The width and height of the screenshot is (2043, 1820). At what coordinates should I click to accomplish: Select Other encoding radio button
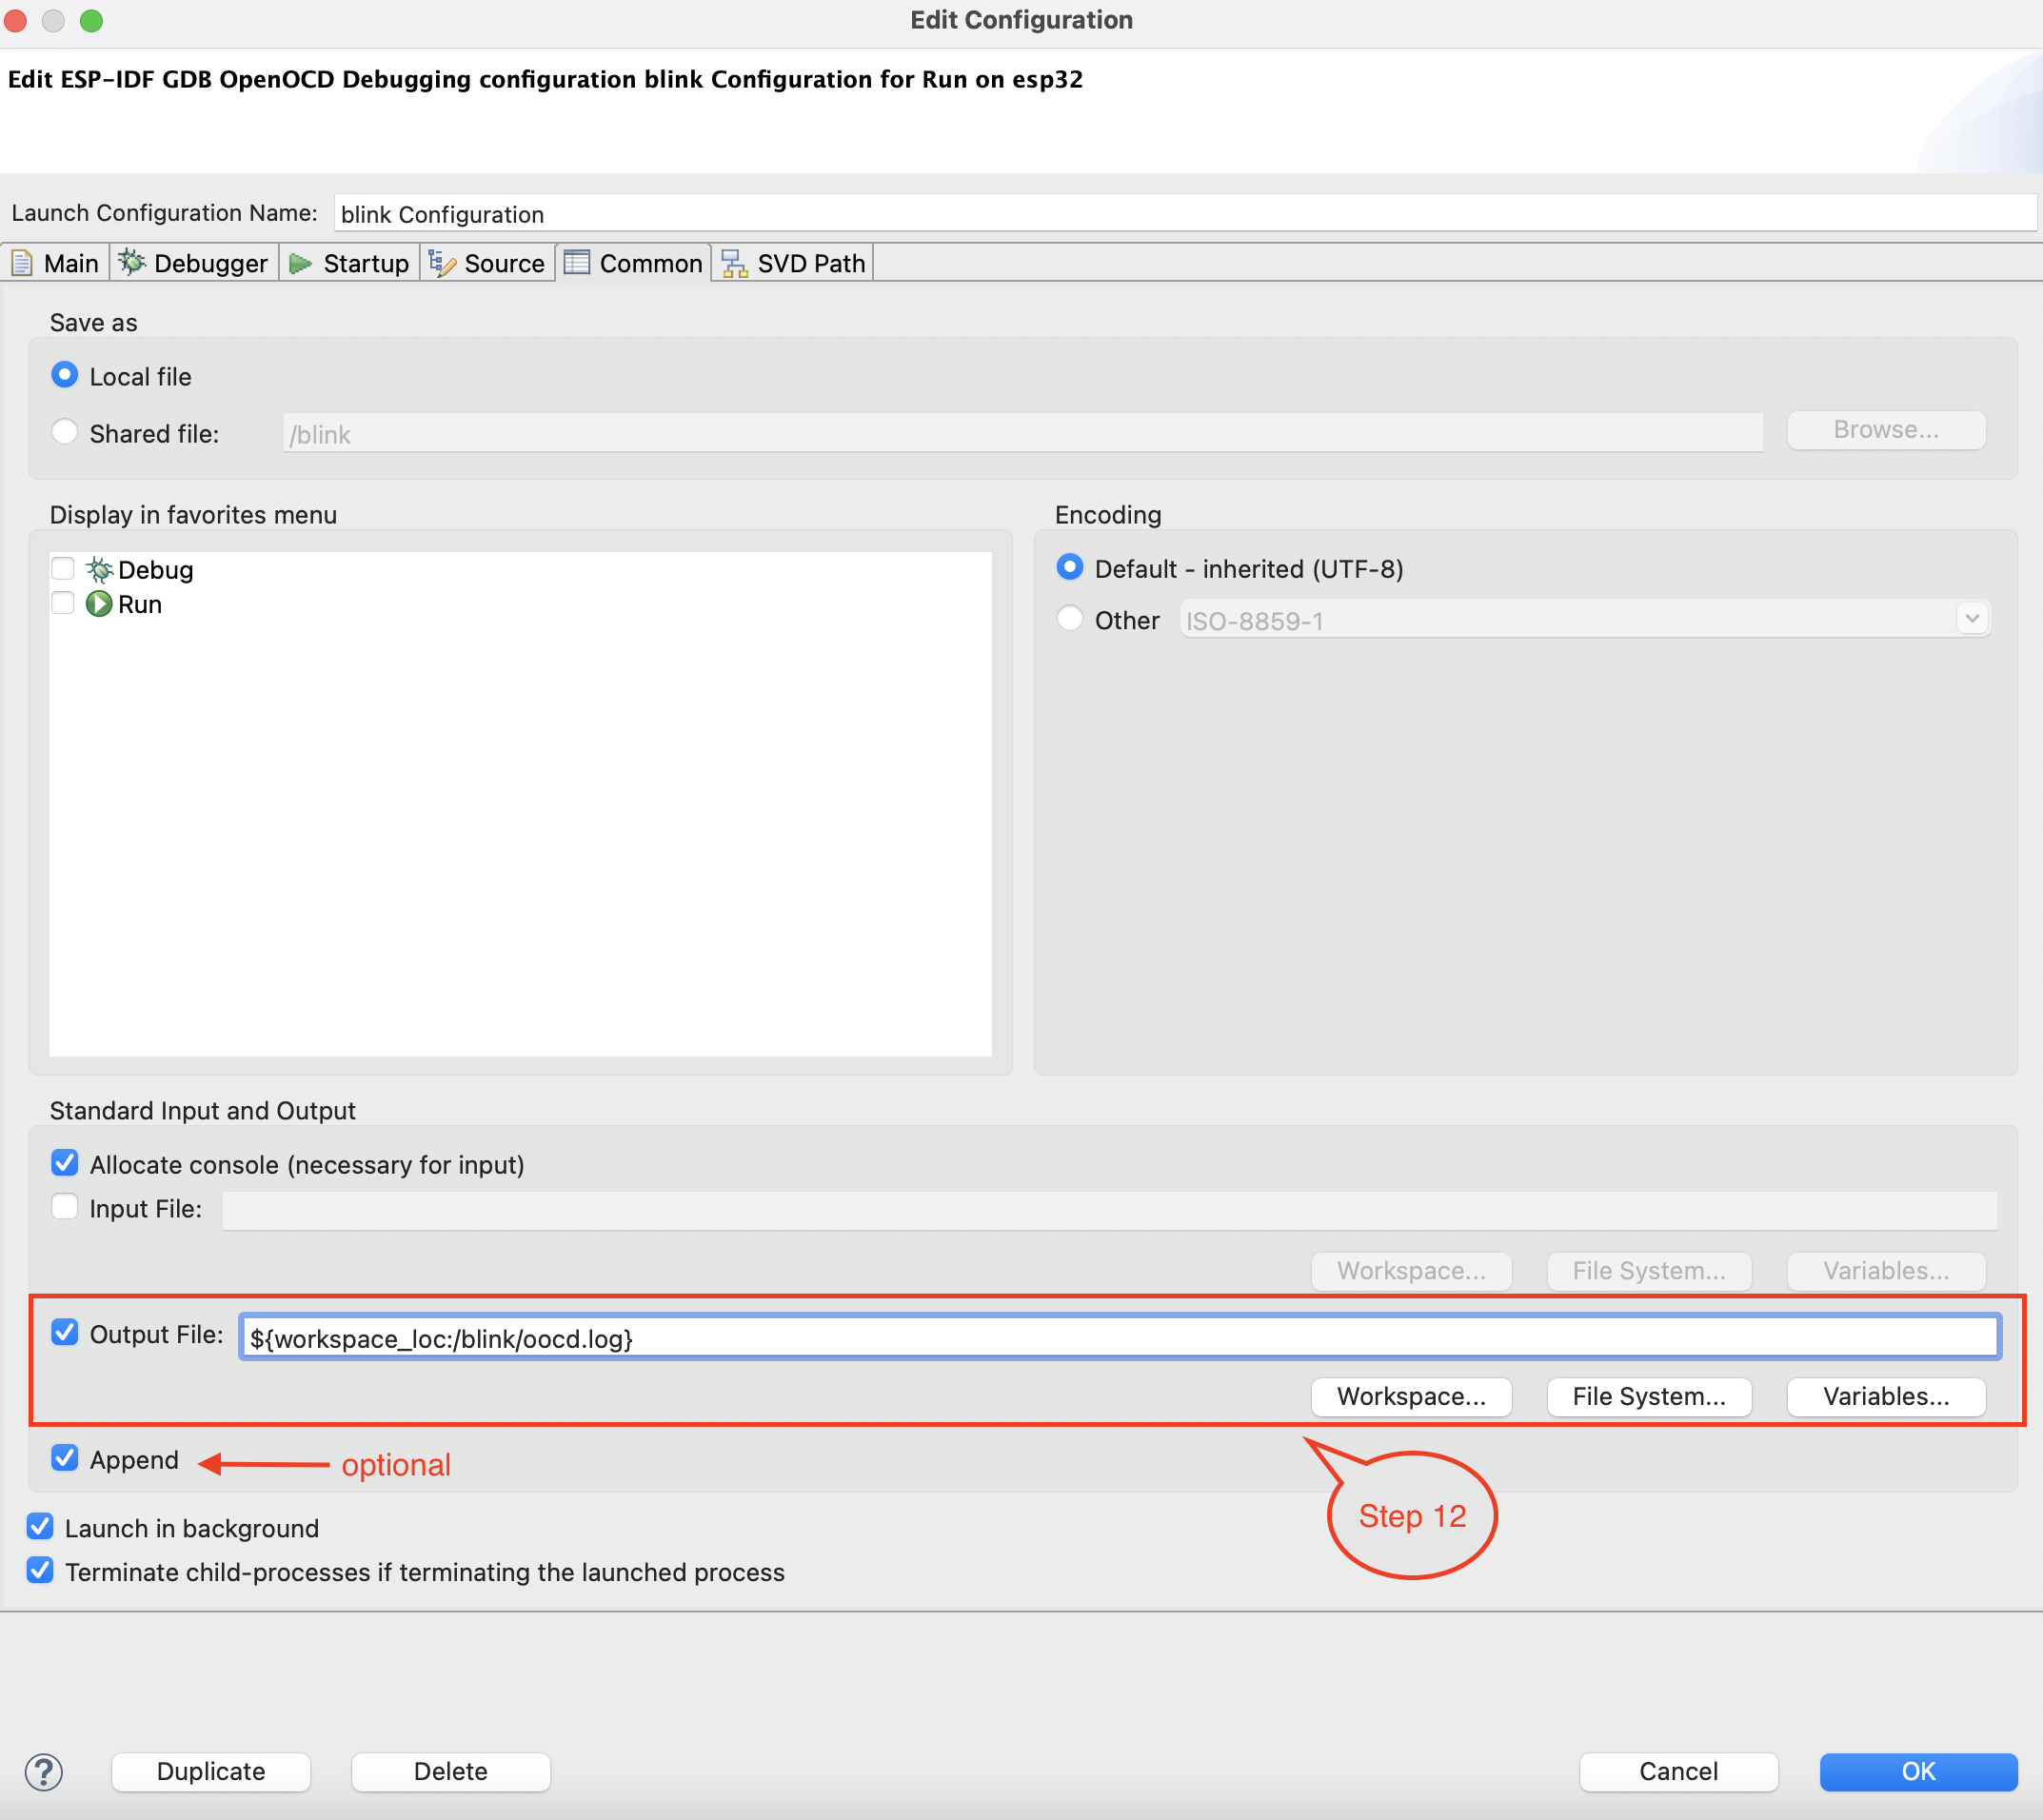coord(1068,620)
